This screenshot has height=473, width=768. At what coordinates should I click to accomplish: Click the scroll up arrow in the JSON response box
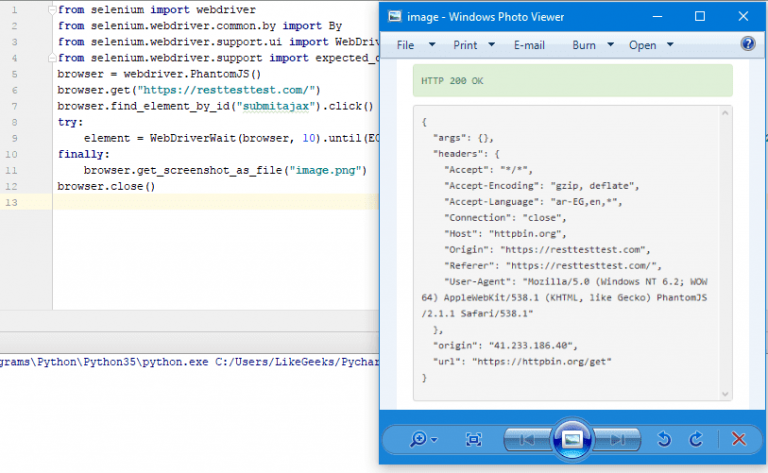725,113
